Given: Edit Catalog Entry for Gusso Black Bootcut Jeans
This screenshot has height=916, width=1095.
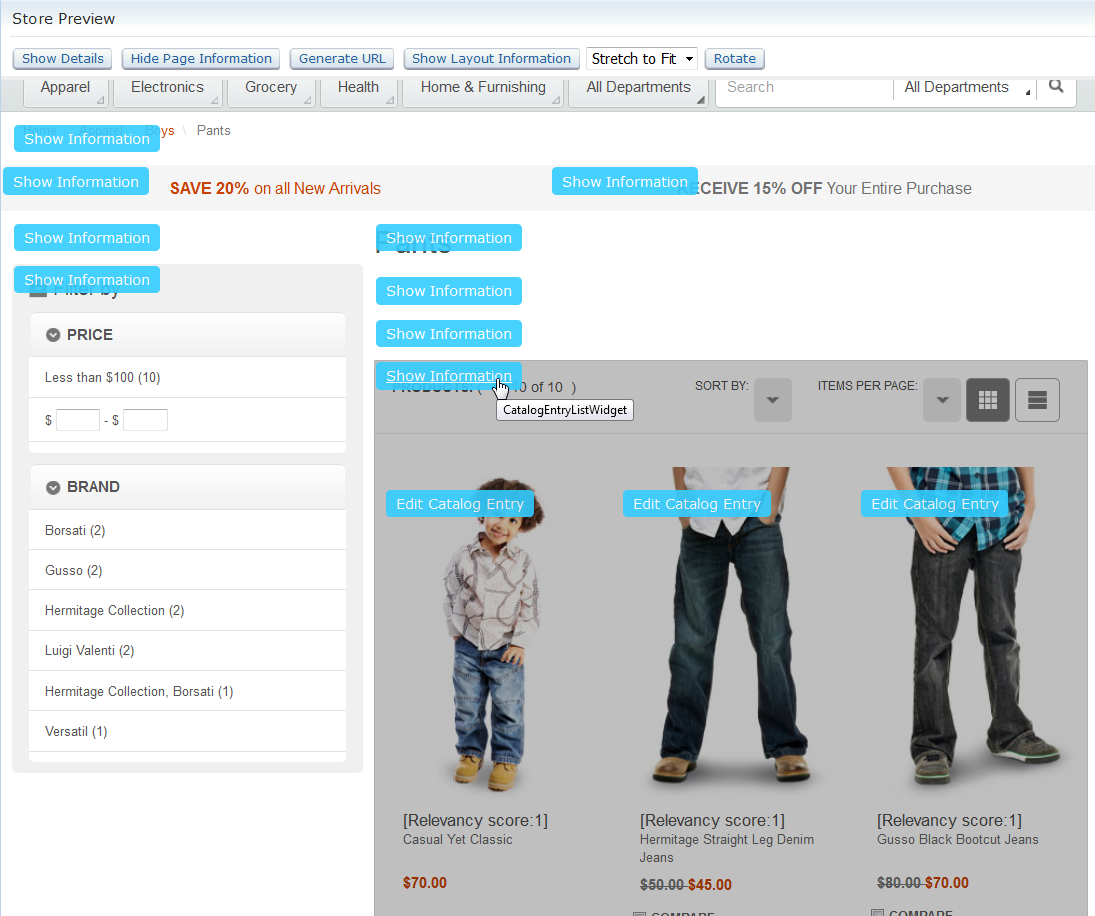Looking at the screenshot, I should tap(935, 504).
